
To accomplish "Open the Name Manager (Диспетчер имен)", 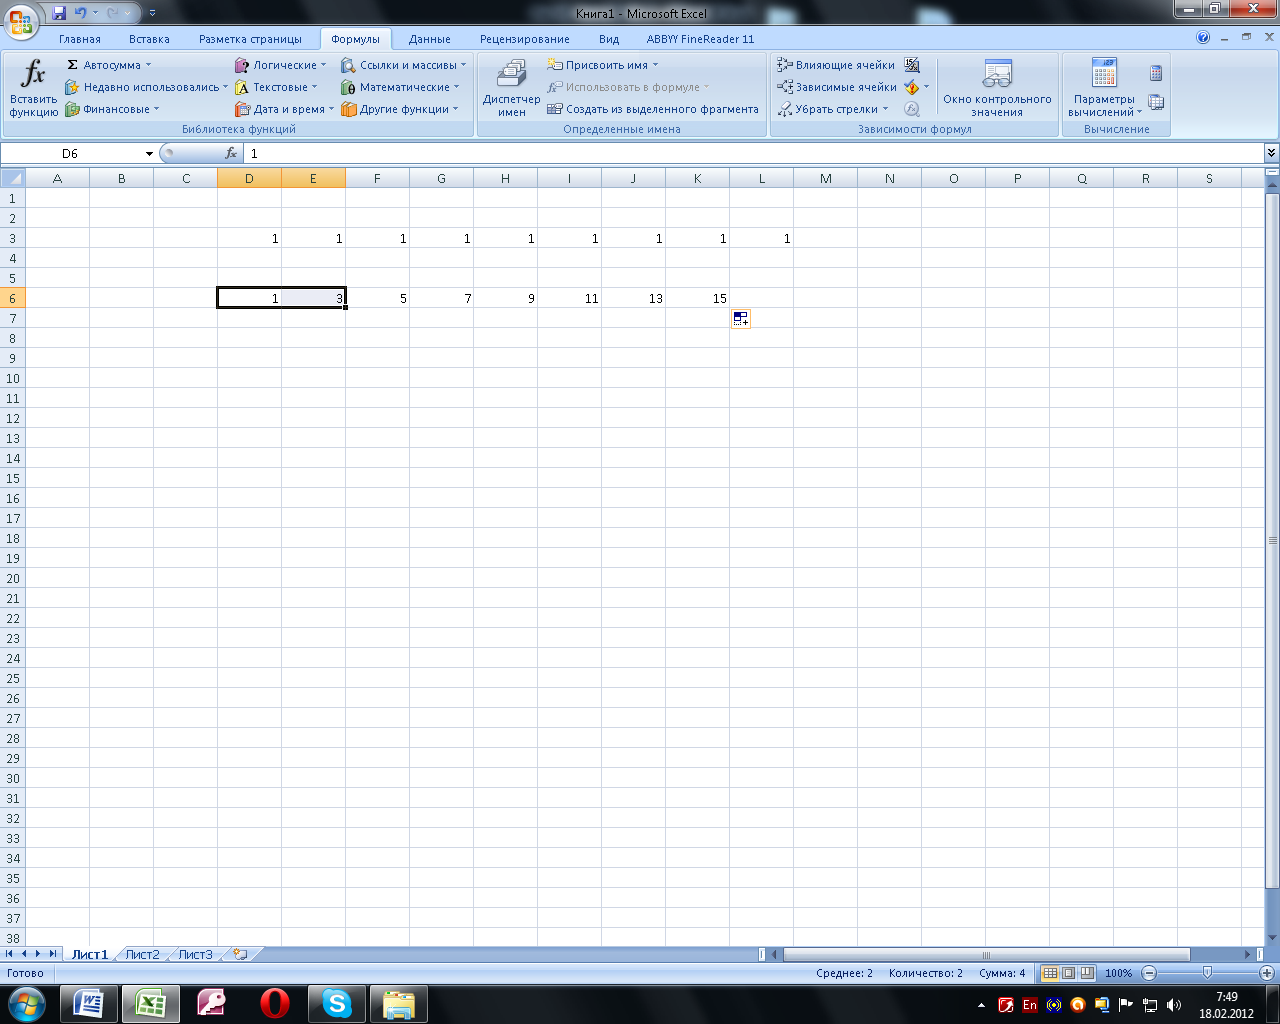I will point(511,88).
